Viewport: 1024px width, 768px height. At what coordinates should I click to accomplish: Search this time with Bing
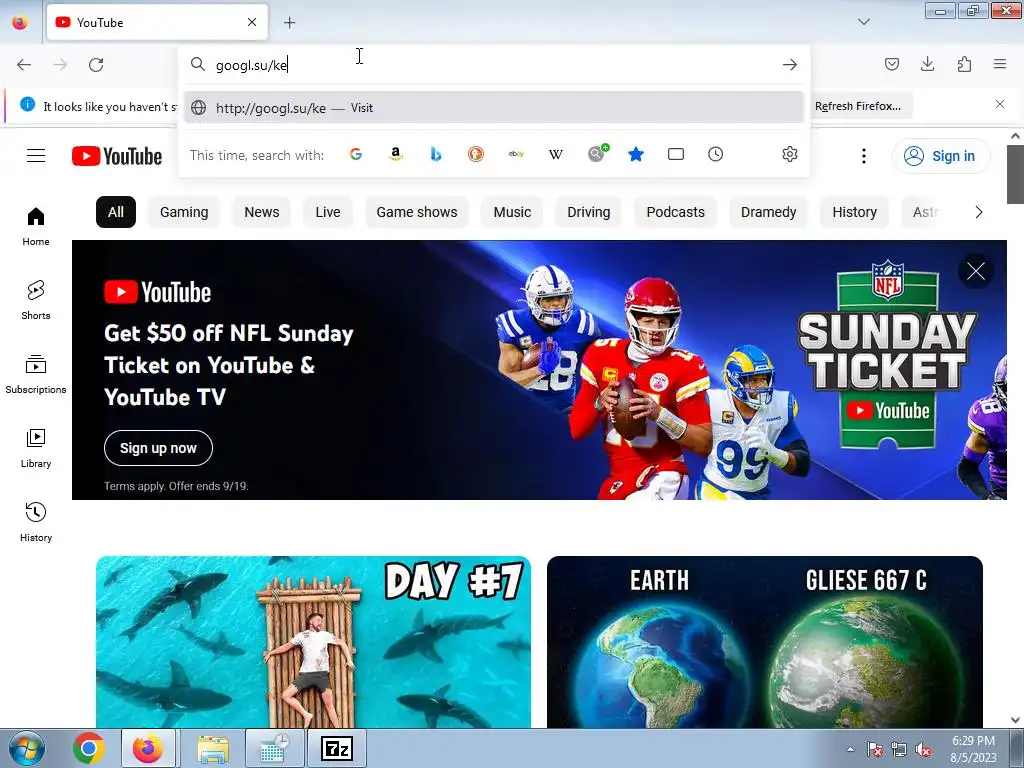click(x=436, y=154)
